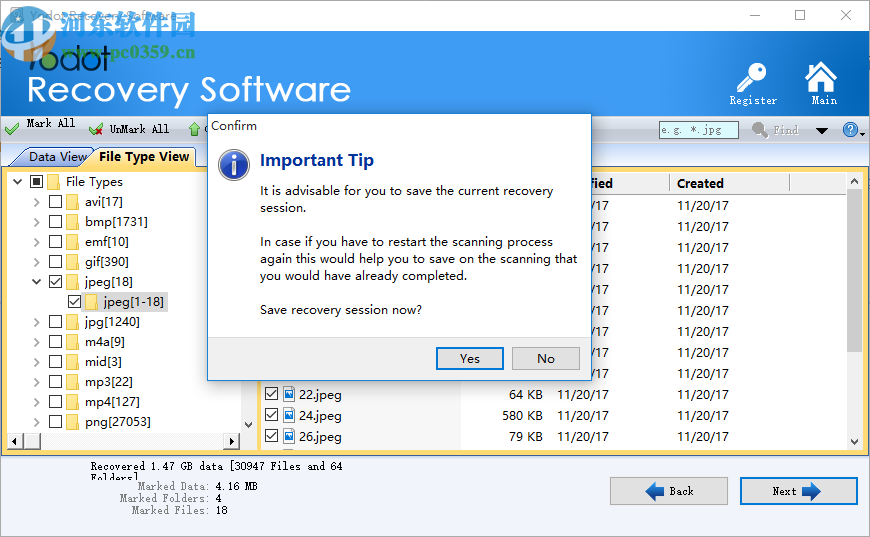Click the Find magnifier icon
This screenshot has width=870, height=537.
click(x=760, y=130)
